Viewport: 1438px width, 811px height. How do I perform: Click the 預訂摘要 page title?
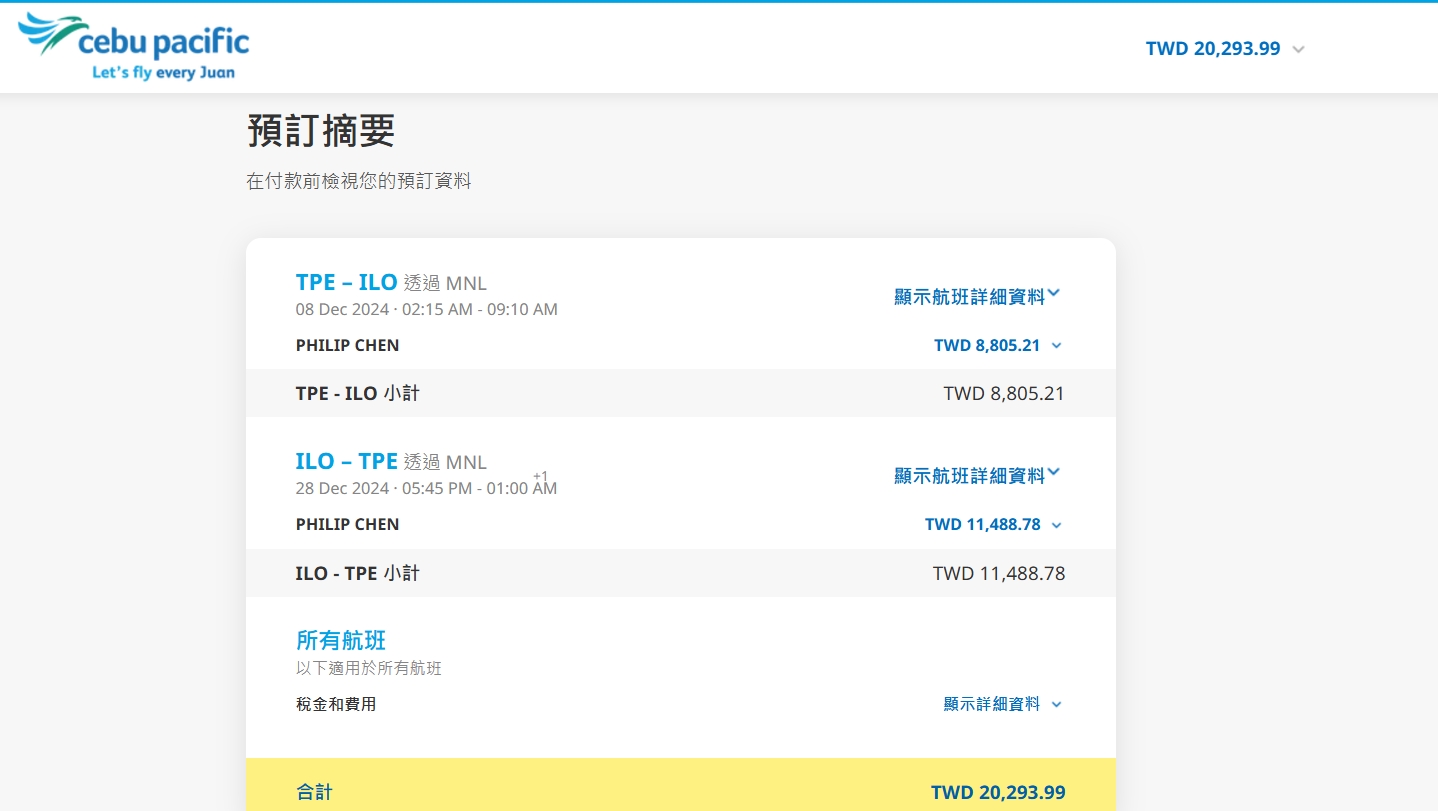click(322, 131)
